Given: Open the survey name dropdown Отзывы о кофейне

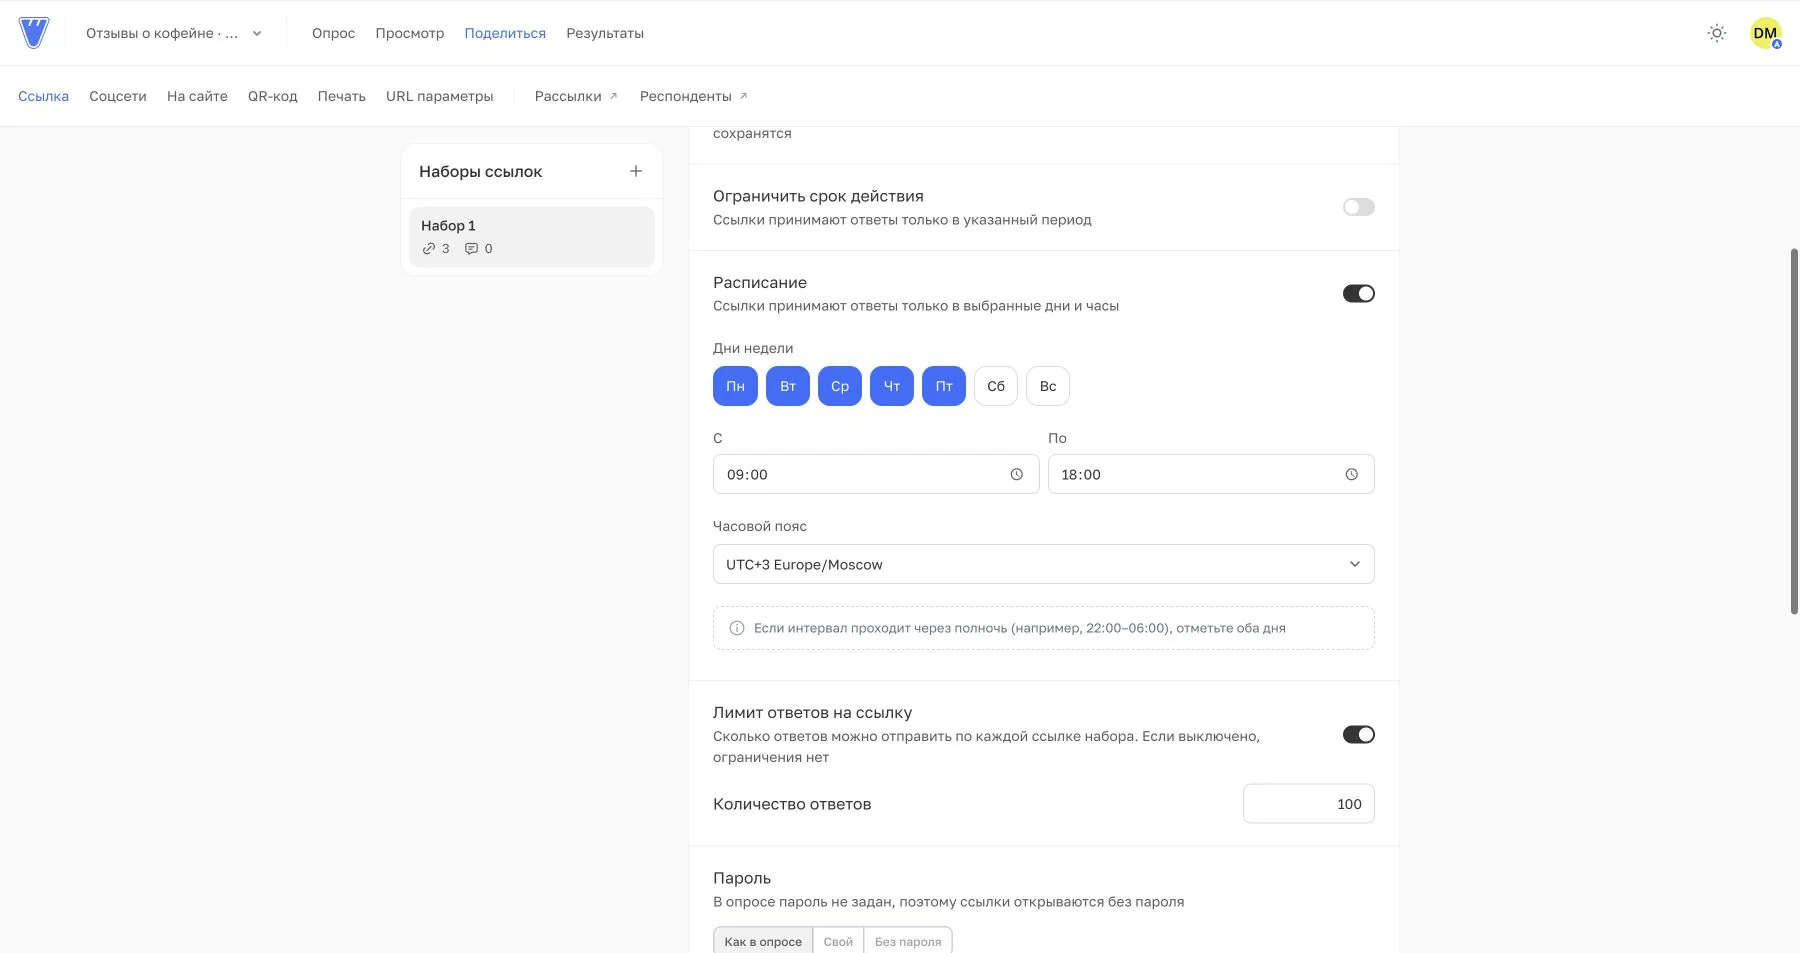Looking at the screenshot, I should (174, 33).
